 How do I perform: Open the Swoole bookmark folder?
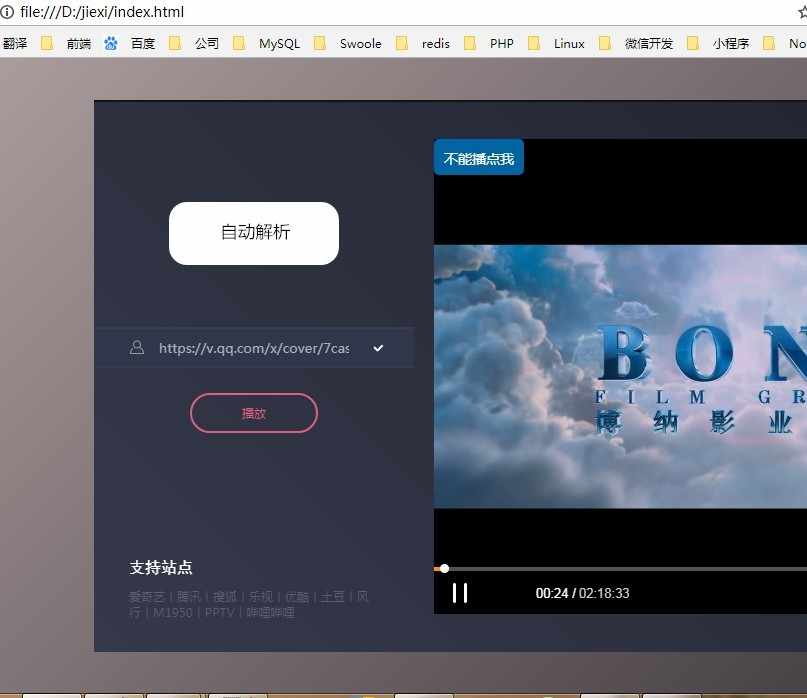(x=348, y=43)
